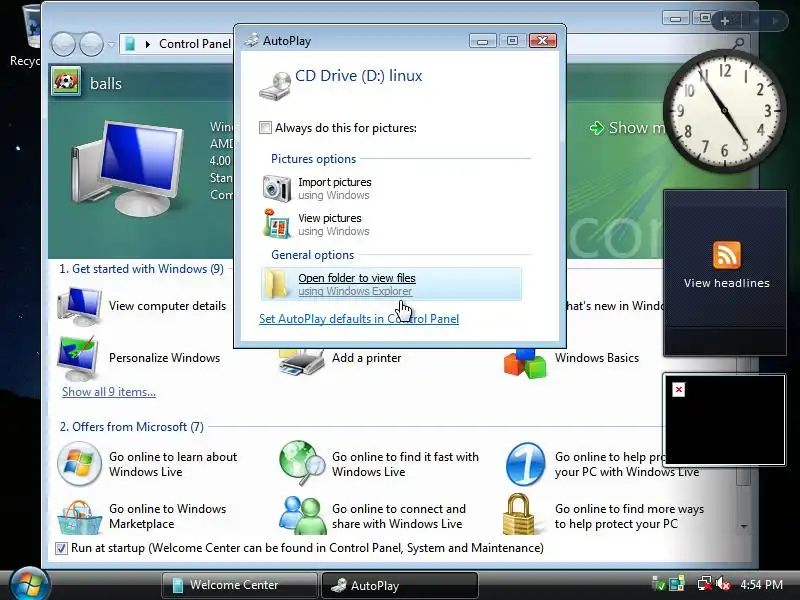Open the Windows Start orb
The width and height of the screenshot is (800, 600).
pos(29,585)
